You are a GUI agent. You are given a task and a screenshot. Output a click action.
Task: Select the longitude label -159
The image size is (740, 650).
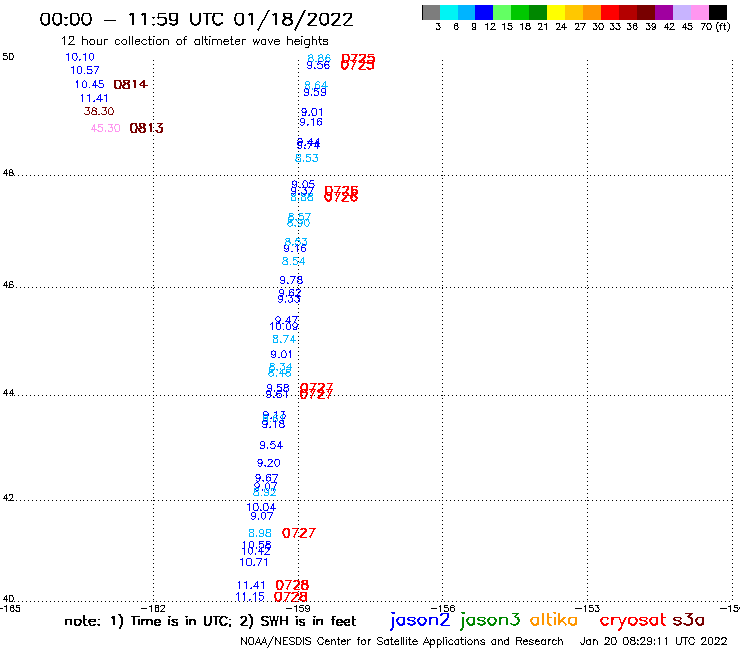298,609
